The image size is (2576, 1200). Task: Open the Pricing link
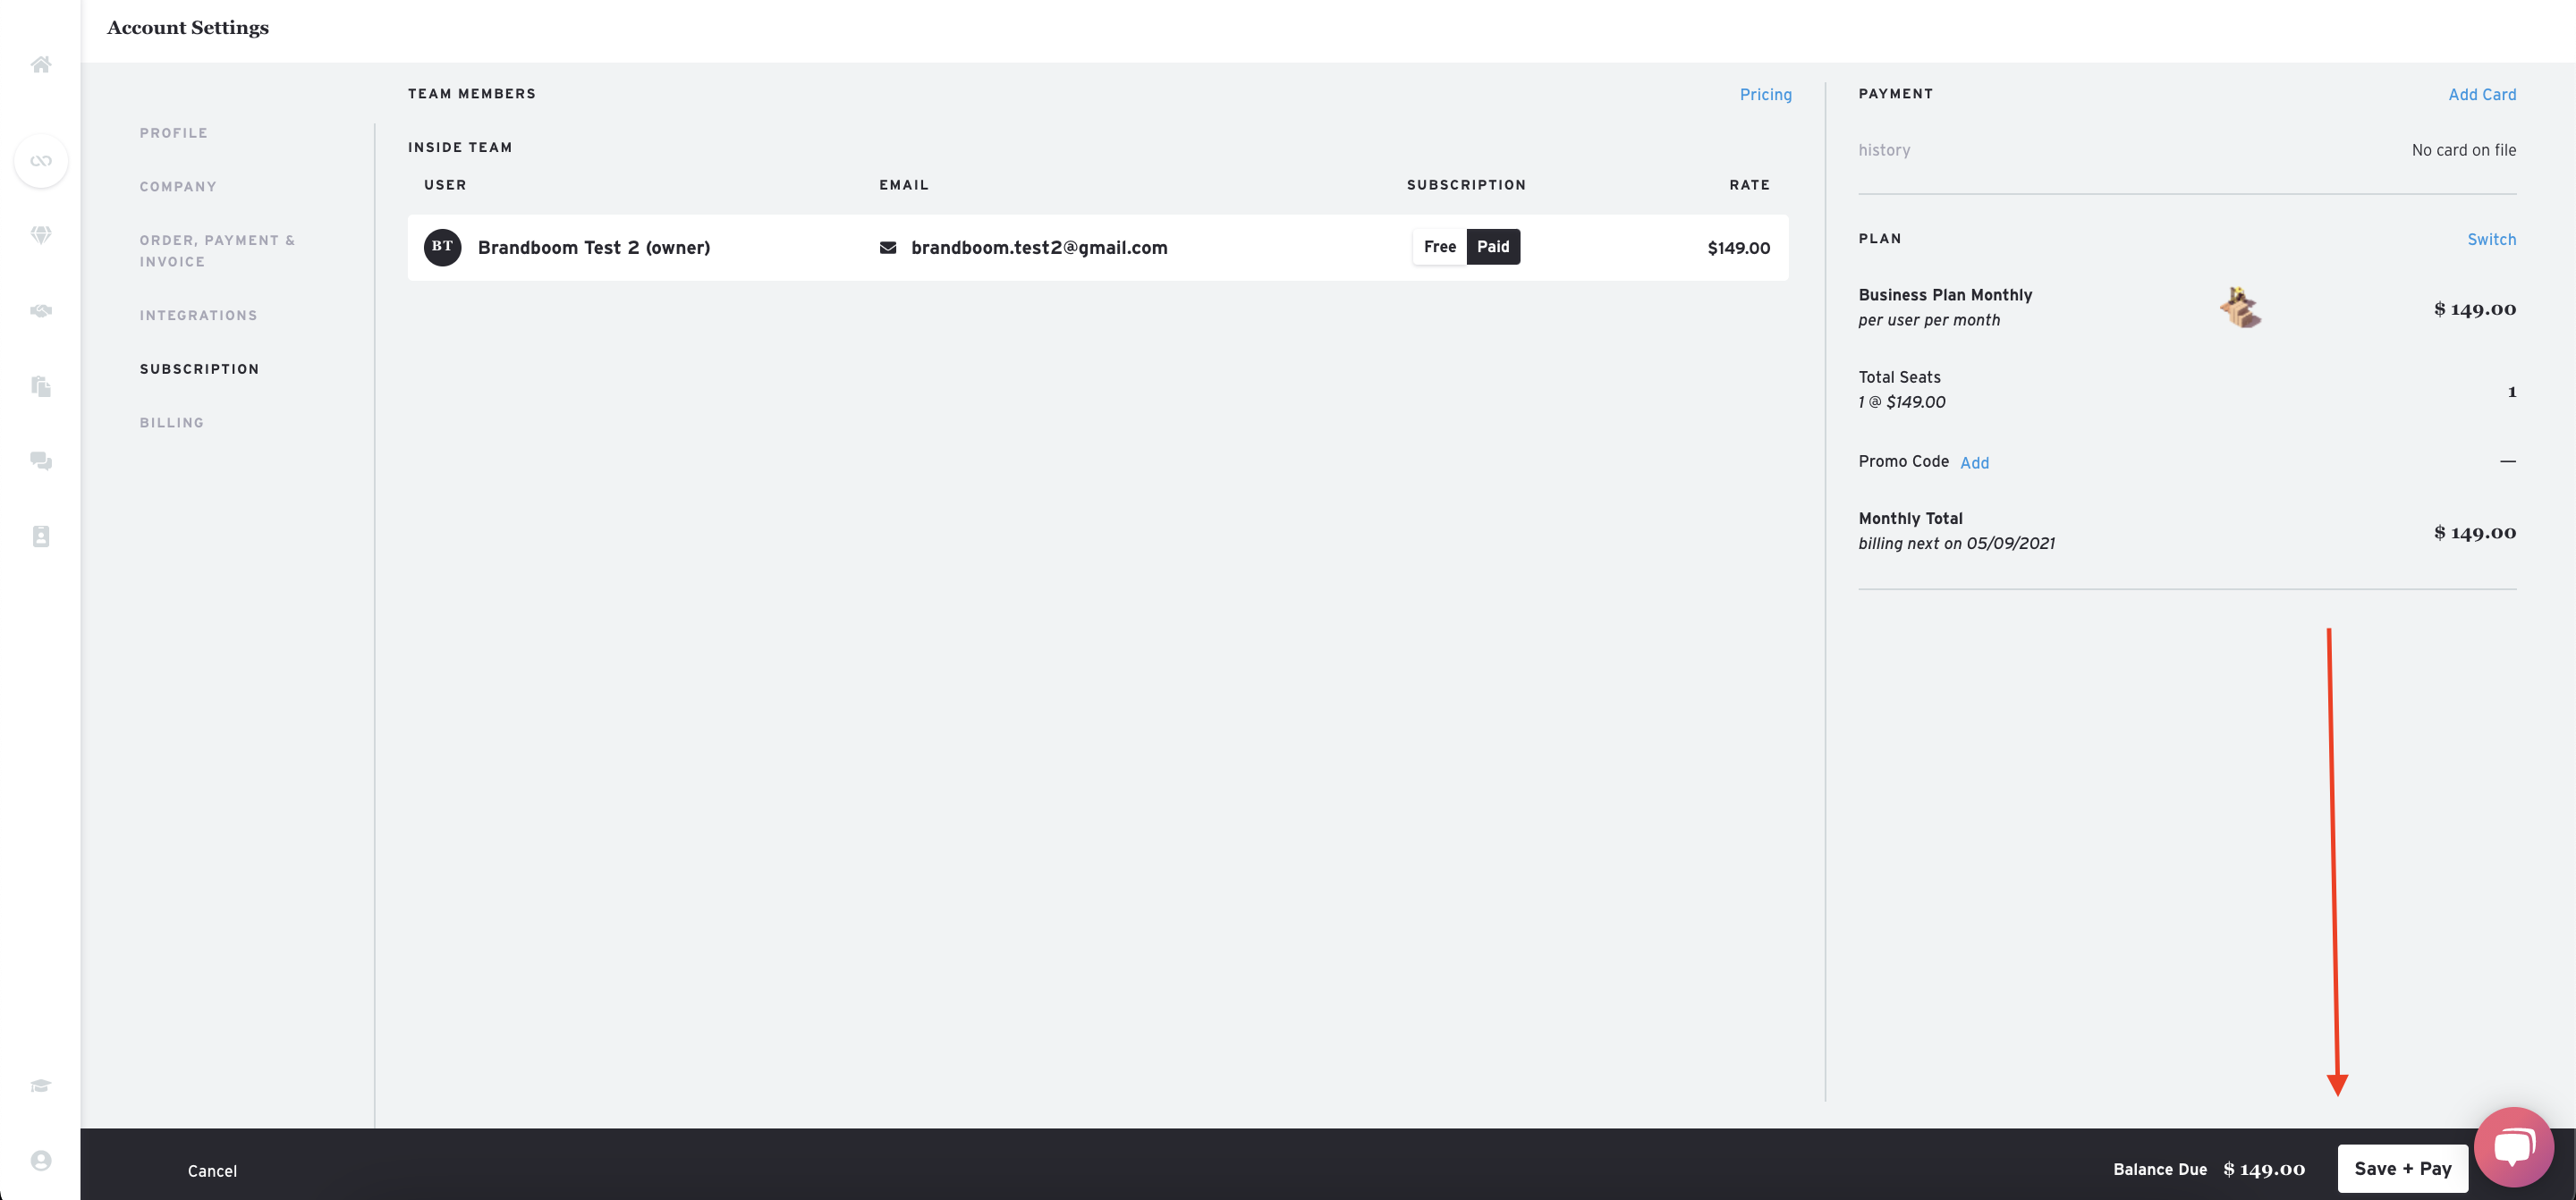pos(1765,95)
